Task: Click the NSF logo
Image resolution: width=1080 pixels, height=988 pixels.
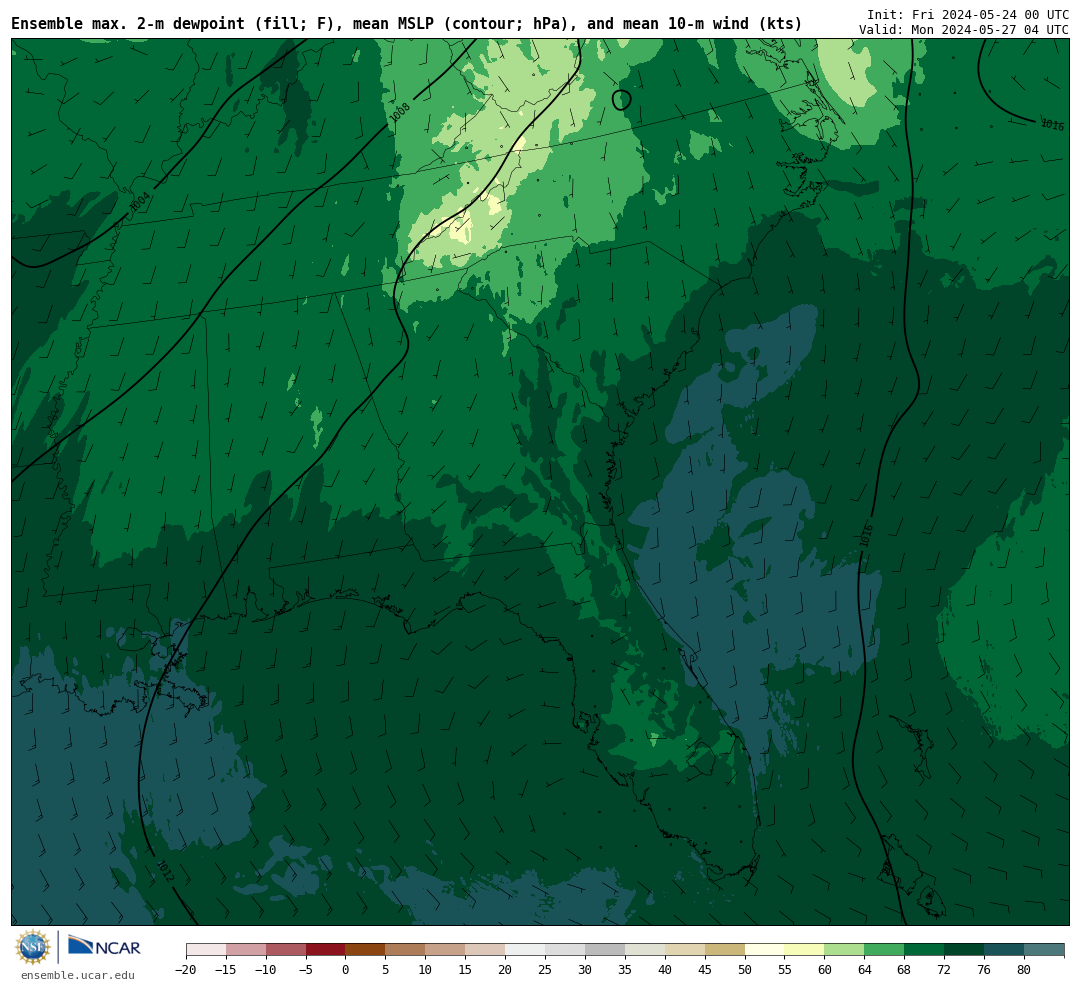Action: [33, 947]
